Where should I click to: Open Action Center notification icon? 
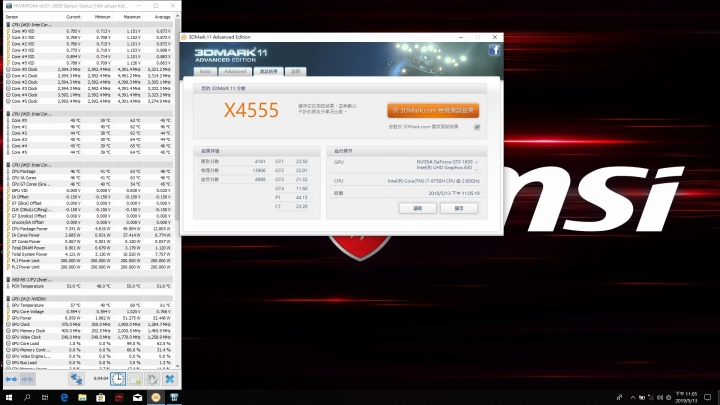coord(708,398)
